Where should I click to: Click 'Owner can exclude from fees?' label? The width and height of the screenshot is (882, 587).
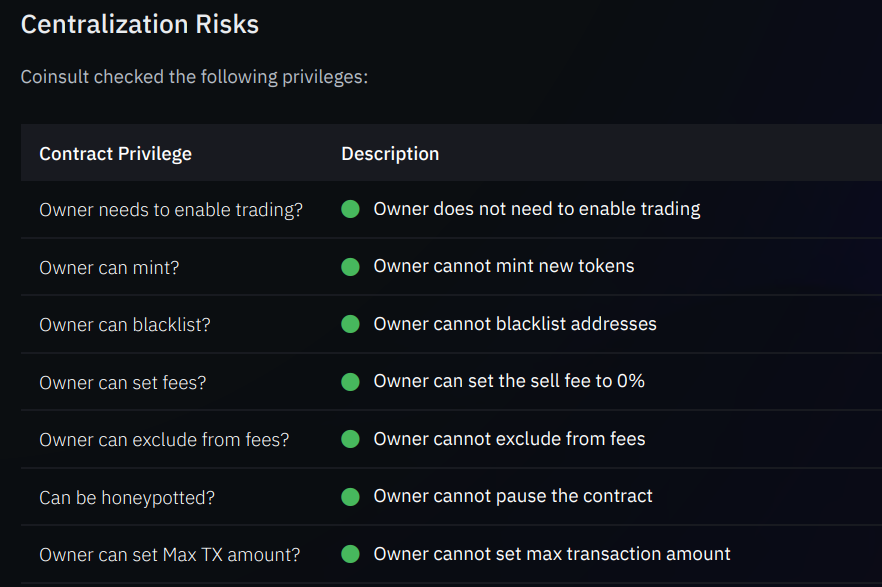164,440
